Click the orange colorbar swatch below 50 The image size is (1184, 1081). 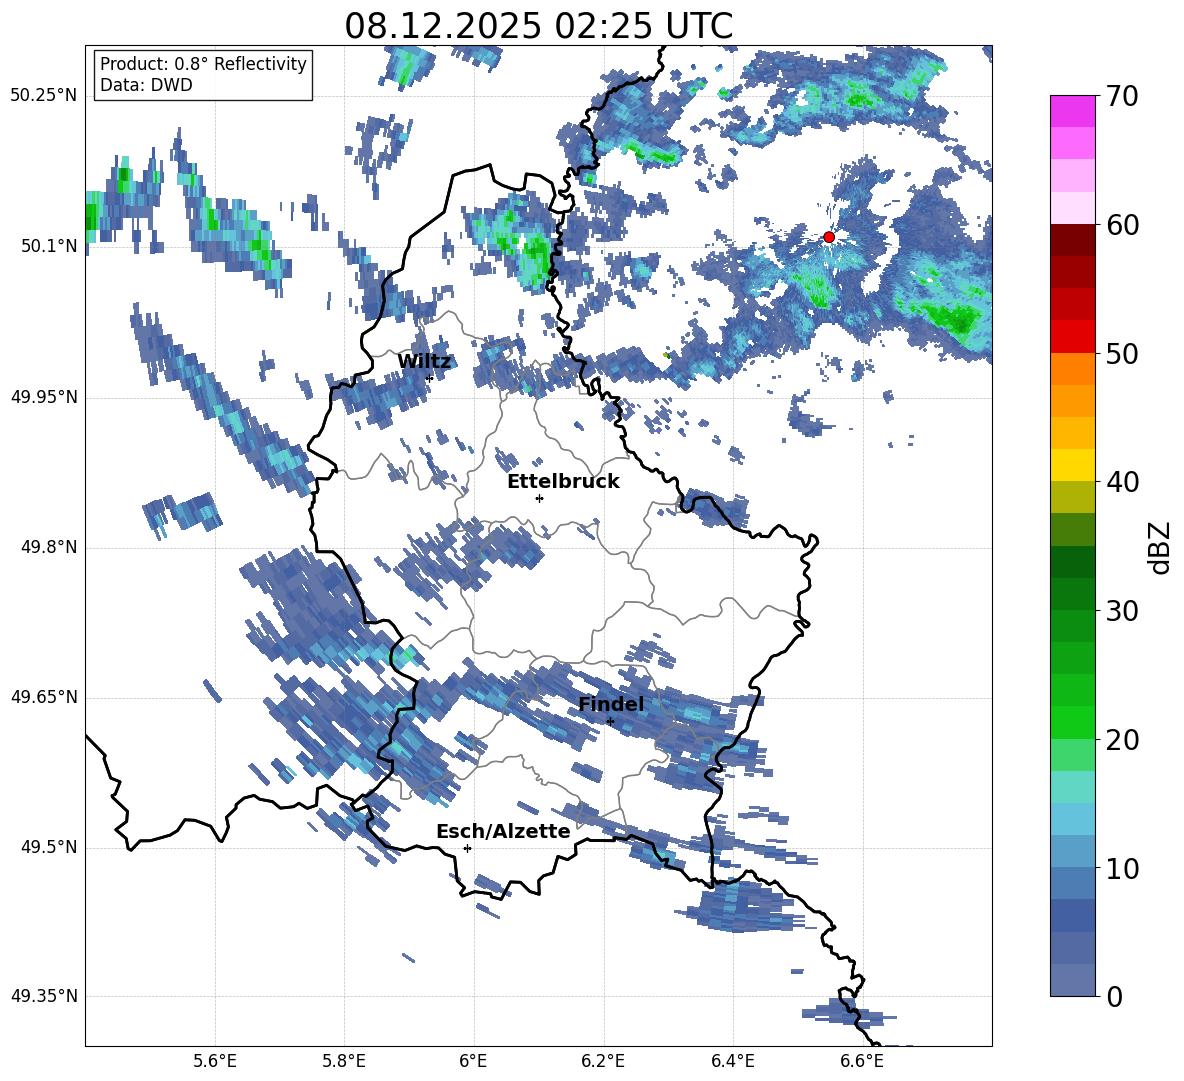point(1072,369)
